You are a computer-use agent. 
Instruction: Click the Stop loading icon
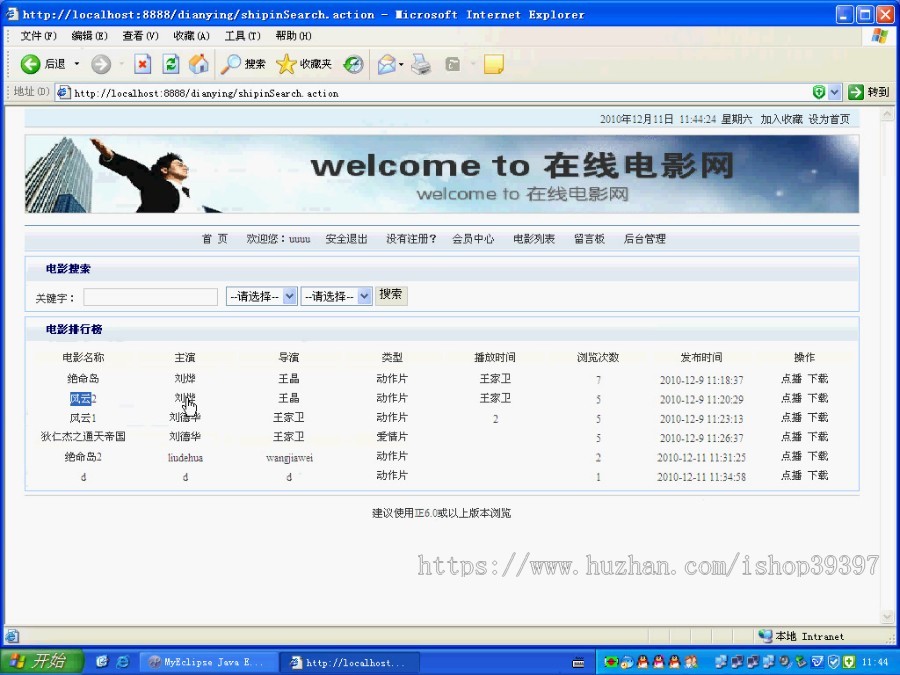(x=142, y=64)
